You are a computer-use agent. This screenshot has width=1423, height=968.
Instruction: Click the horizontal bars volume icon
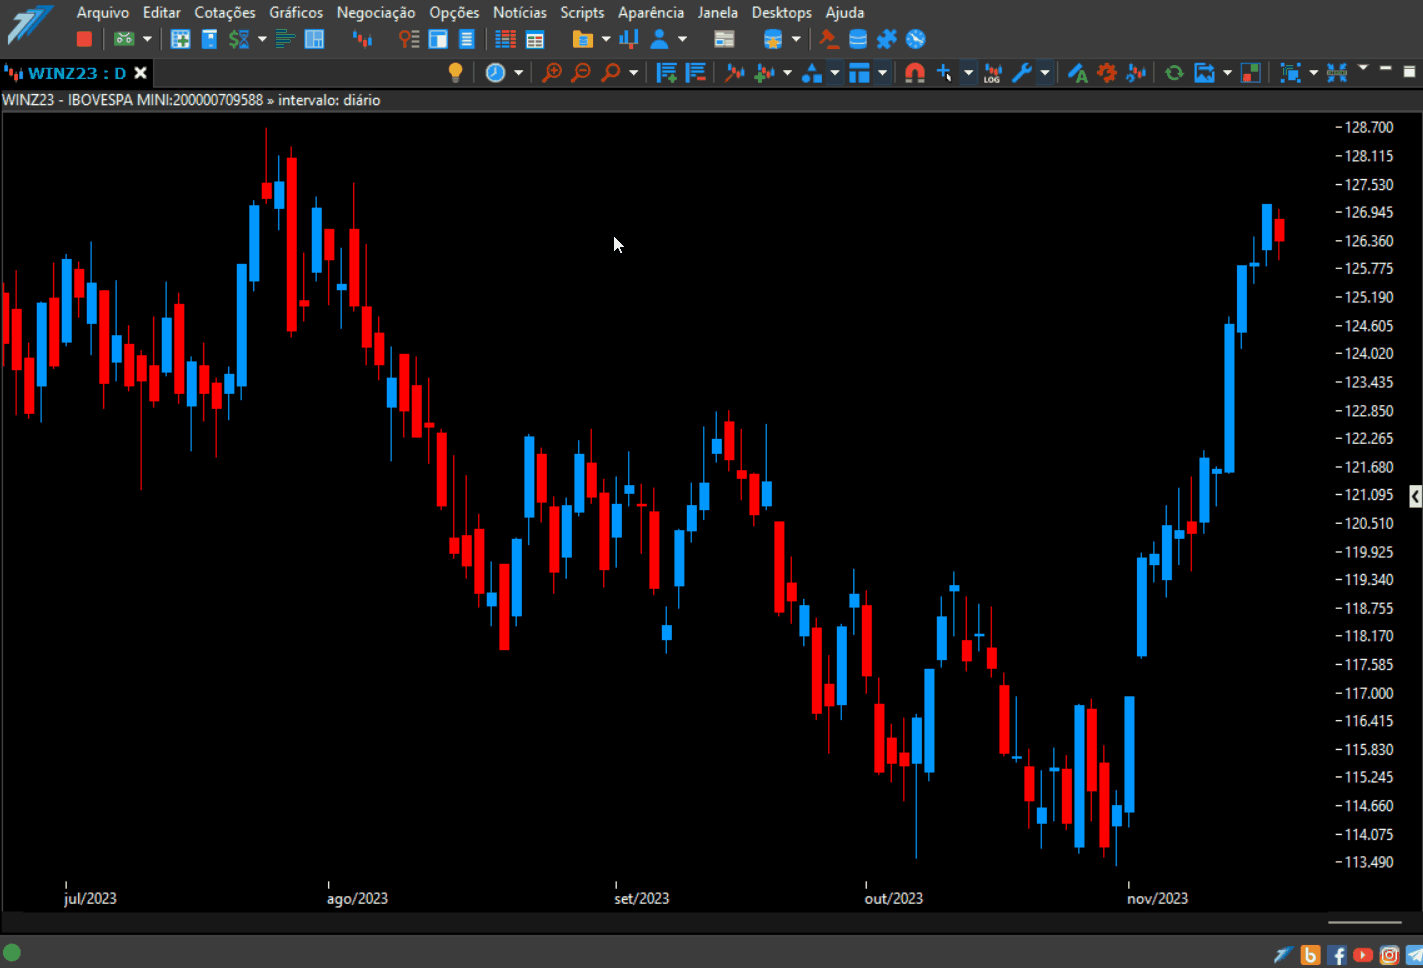[285, 39]
